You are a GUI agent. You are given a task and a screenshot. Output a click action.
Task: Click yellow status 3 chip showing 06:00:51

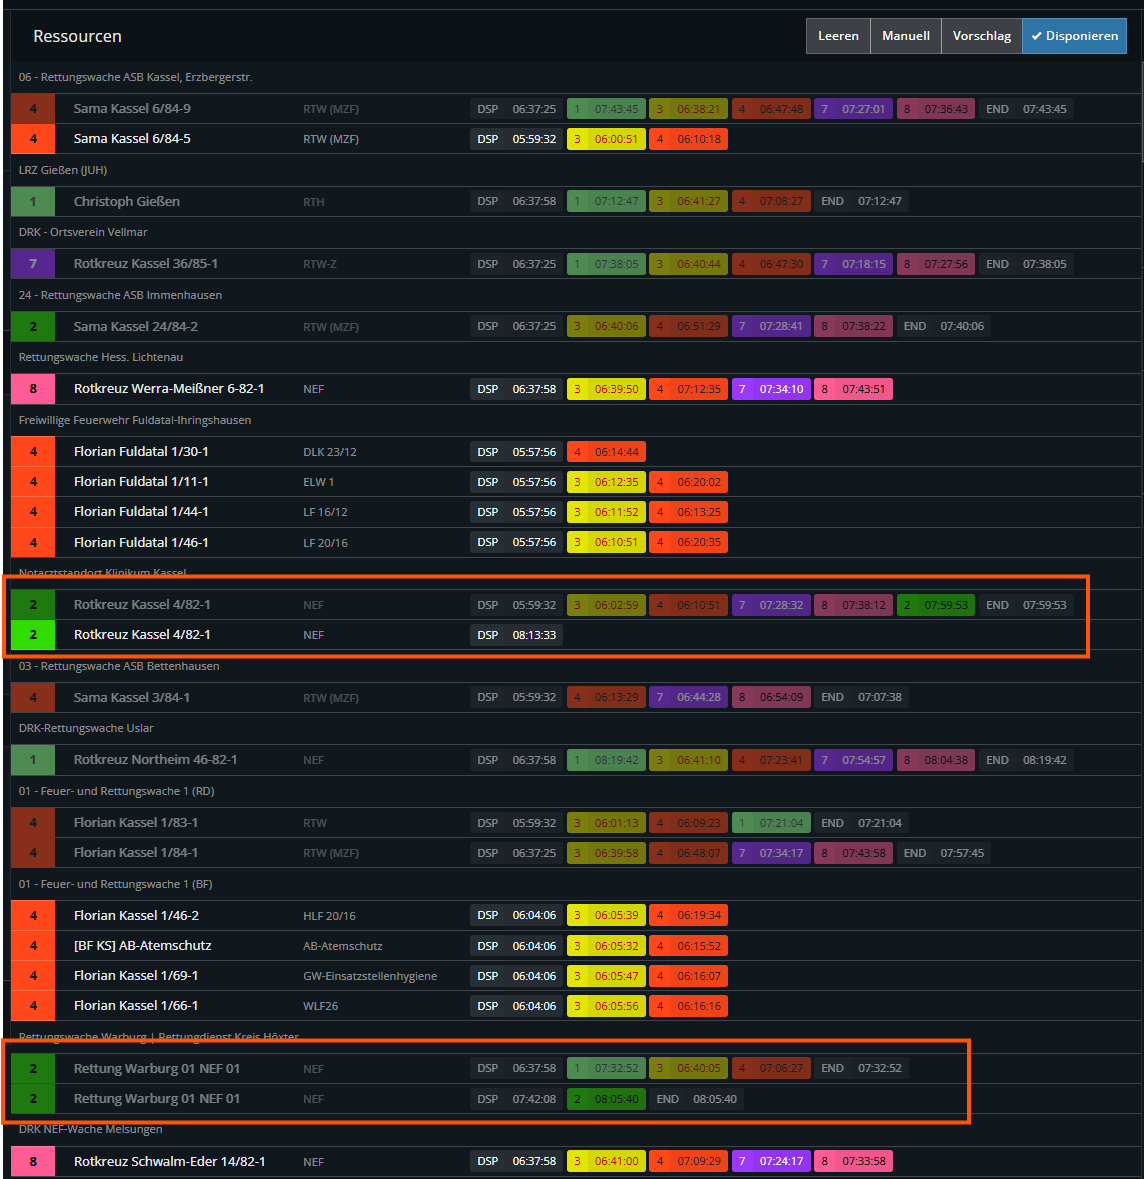coord(606,139)
